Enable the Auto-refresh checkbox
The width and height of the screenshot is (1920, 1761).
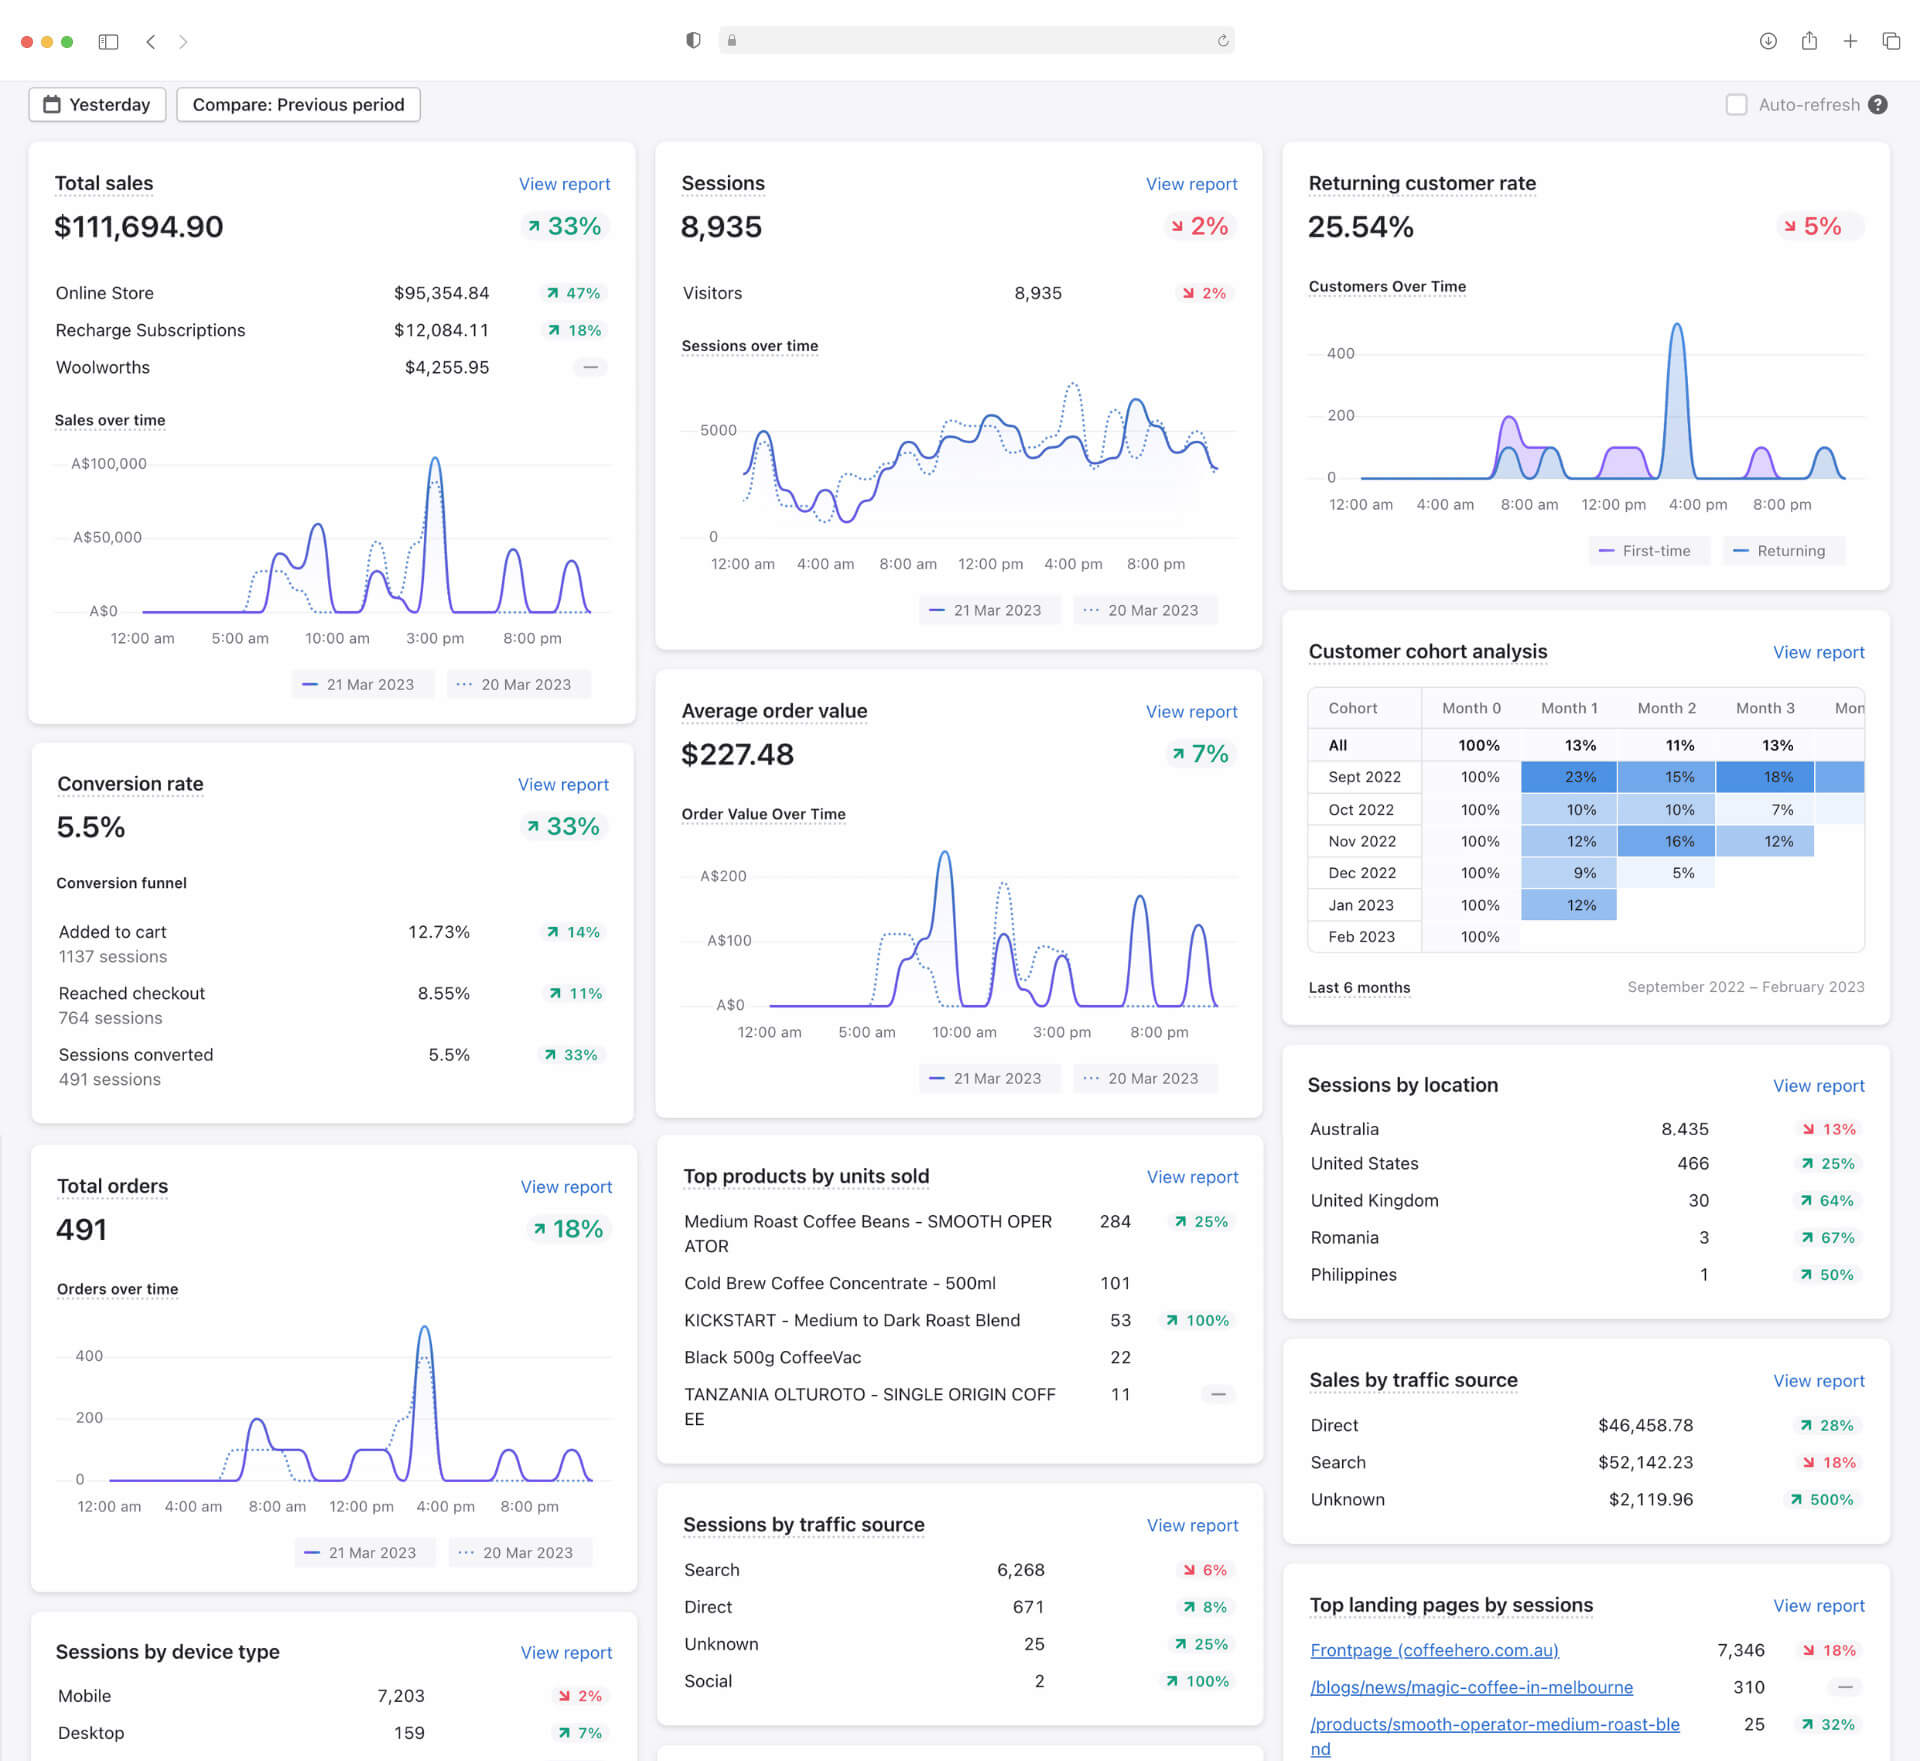pyautogui.click(x=1736, y=105)
